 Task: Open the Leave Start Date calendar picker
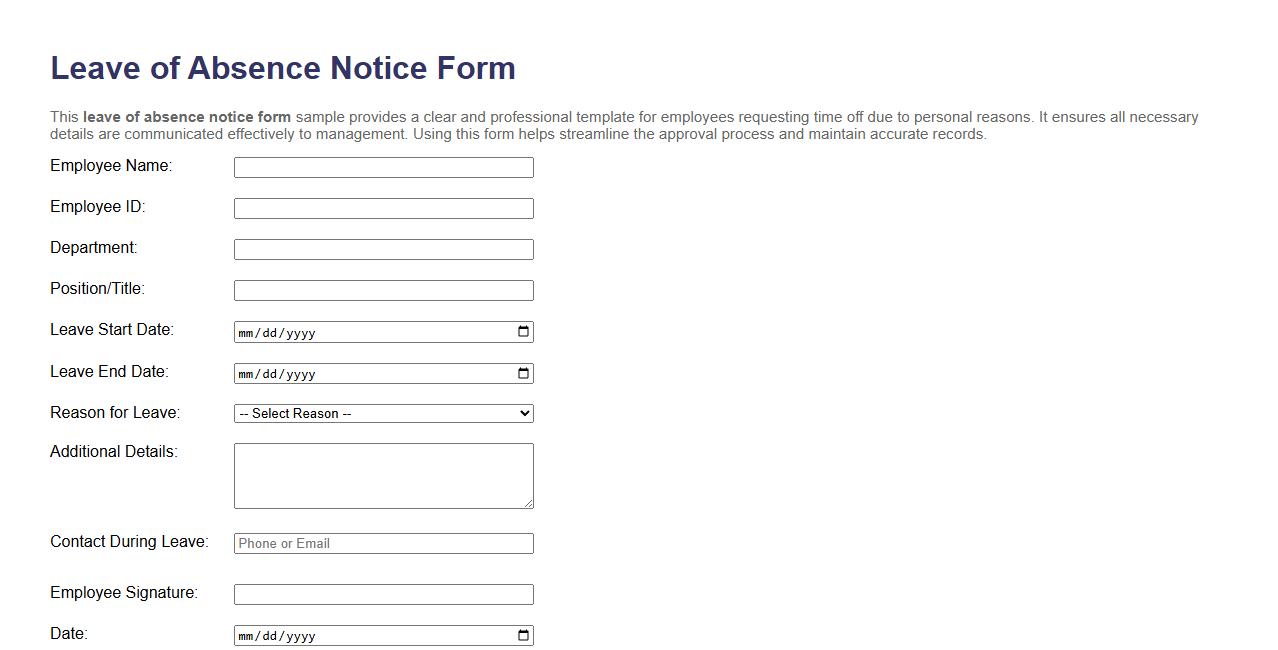pyautogui.click(x=522, y=331)
